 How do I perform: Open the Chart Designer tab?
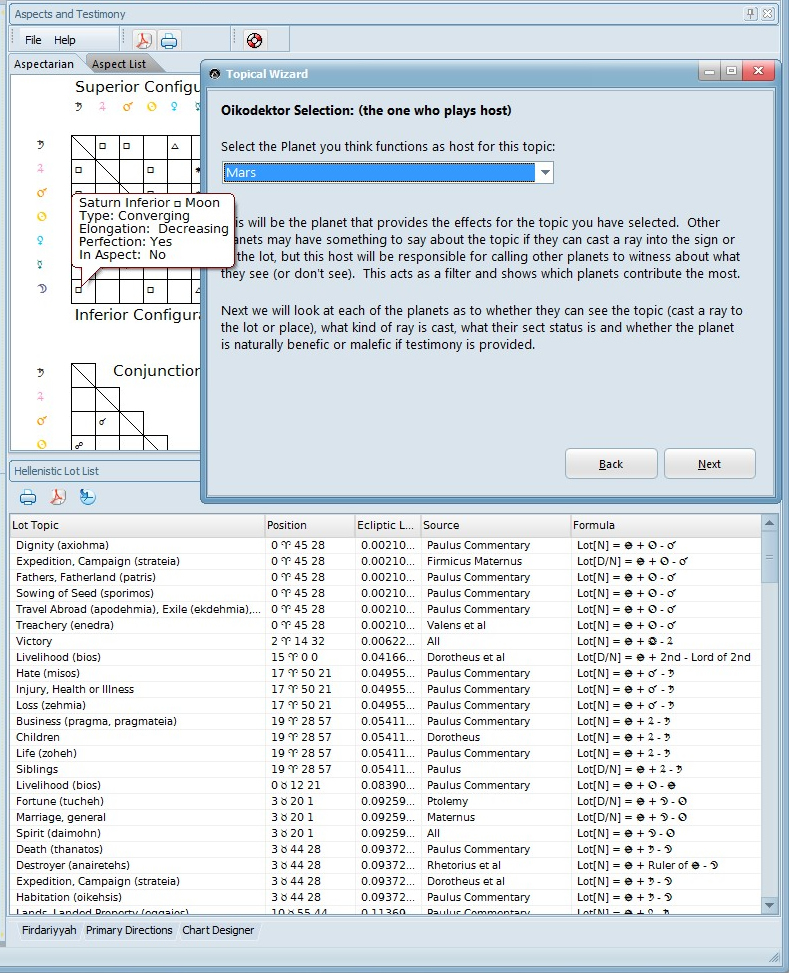click(x=218, y=930)
